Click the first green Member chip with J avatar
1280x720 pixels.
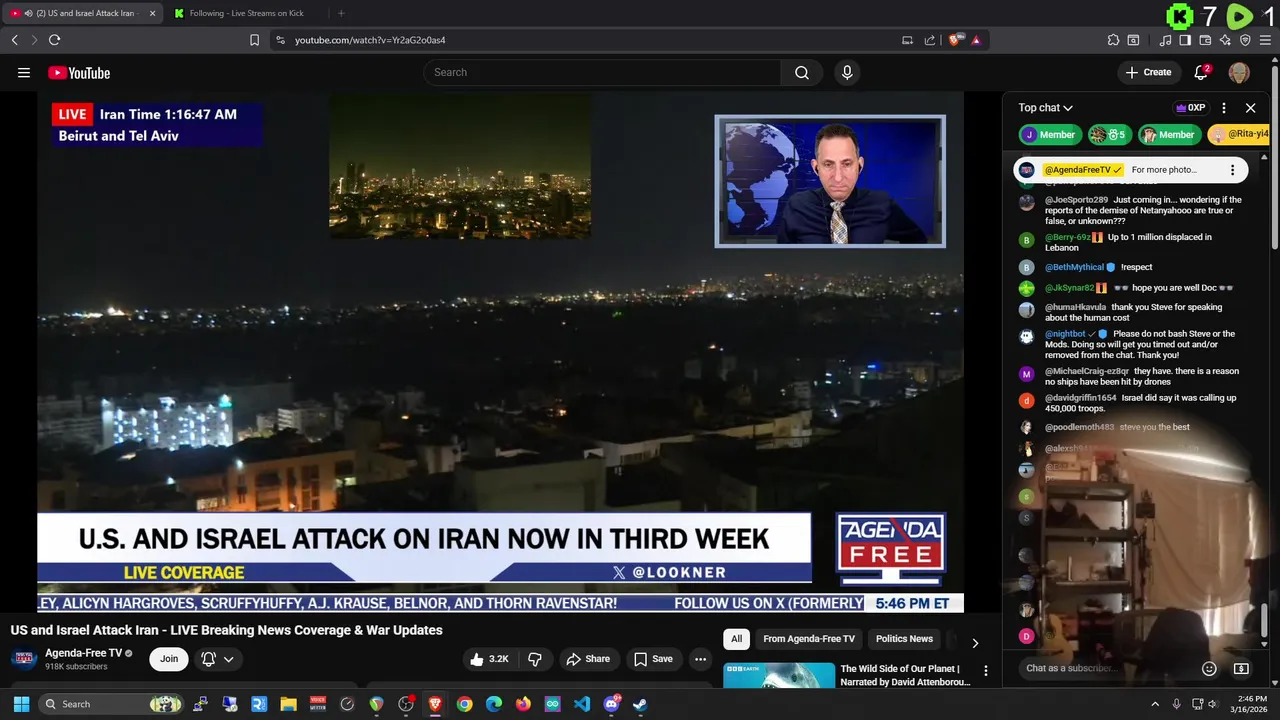[x=1050, y=134]
